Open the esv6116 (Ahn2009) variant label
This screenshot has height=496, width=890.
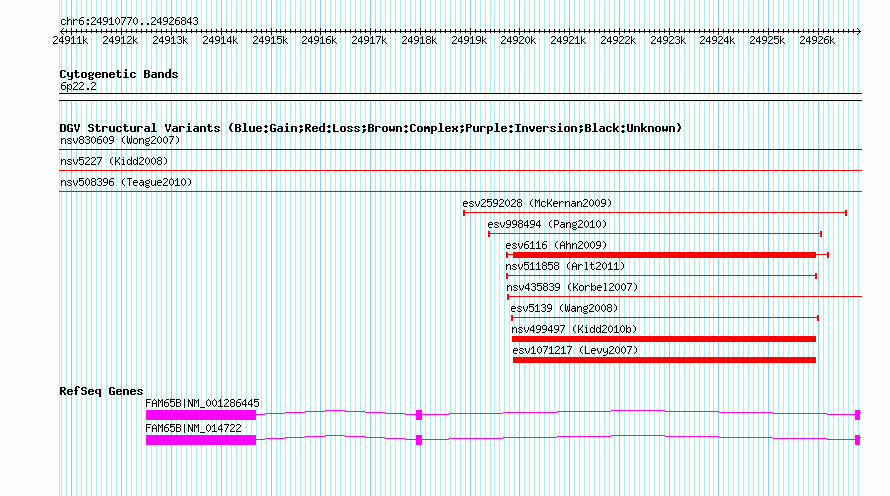[x=556, y=245]
